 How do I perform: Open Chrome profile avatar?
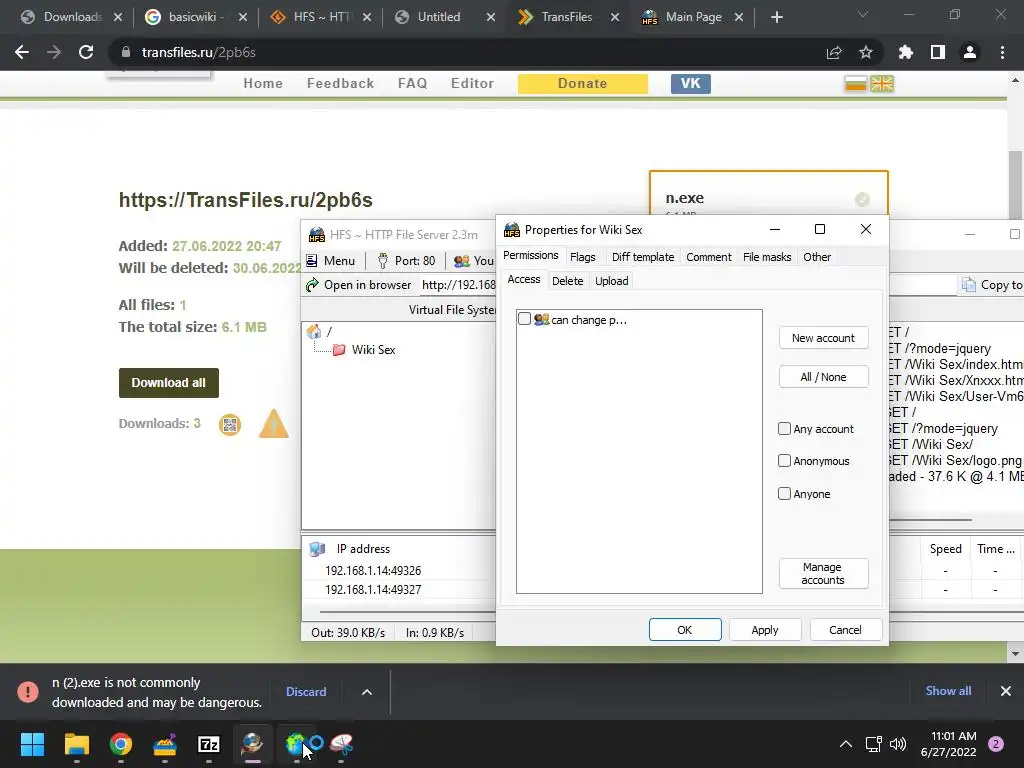(x=970, y=52)
